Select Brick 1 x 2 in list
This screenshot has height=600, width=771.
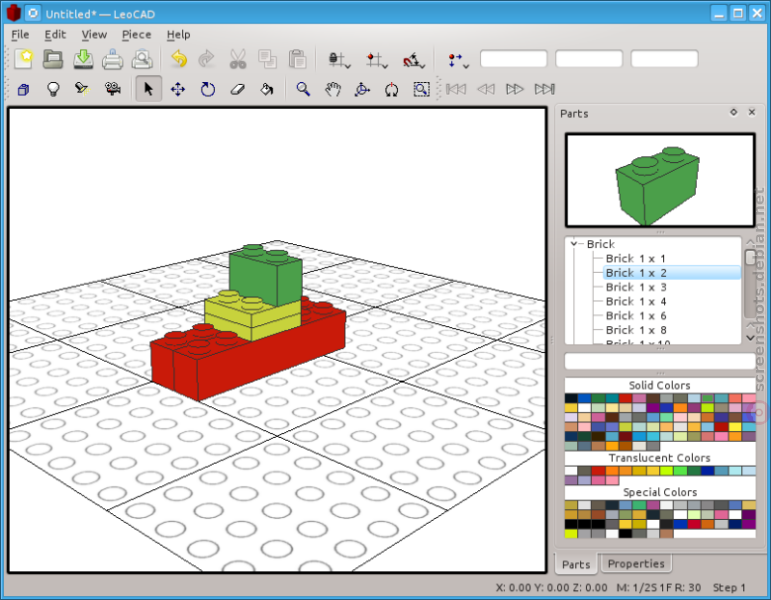[x=672, y=272]
